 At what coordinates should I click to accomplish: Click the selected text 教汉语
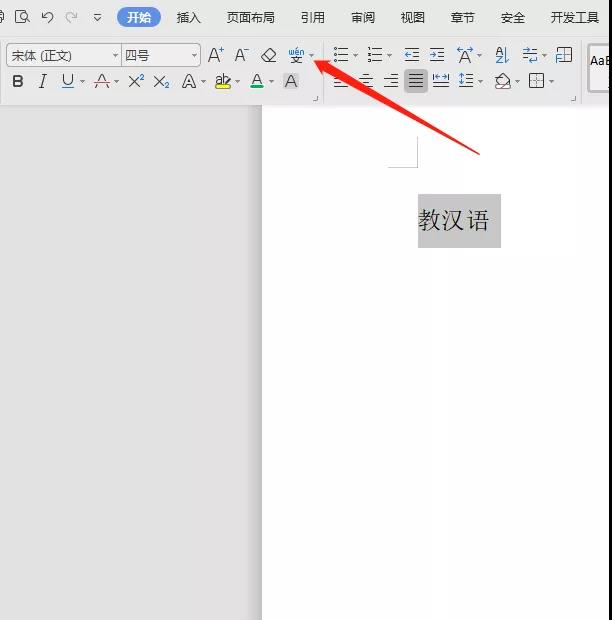click(454, 220)
